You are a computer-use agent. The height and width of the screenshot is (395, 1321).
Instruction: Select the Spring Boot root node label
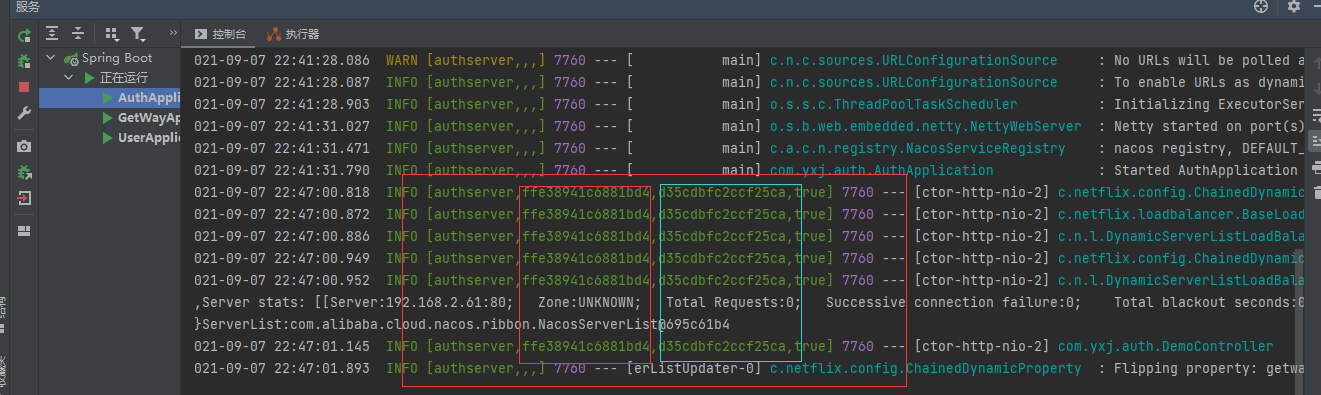point(117,58)
